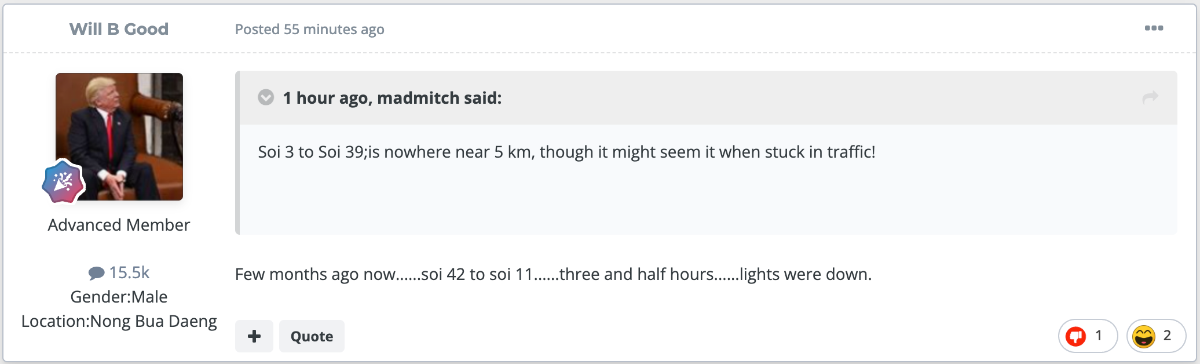Screen dimensions: 1200x364
Task: Click the Advanced Member rank label
Action: click(x=119, y=225)
